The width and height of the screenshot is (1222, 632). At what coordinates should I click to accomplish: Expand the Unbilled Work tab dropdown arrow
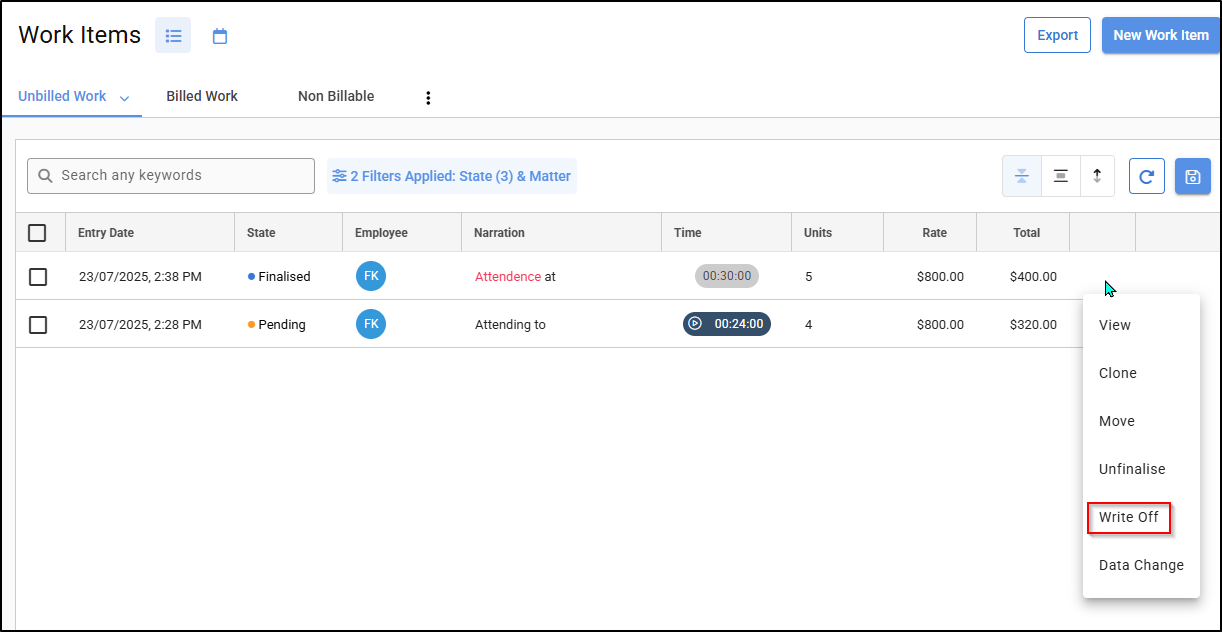[125, 98]
